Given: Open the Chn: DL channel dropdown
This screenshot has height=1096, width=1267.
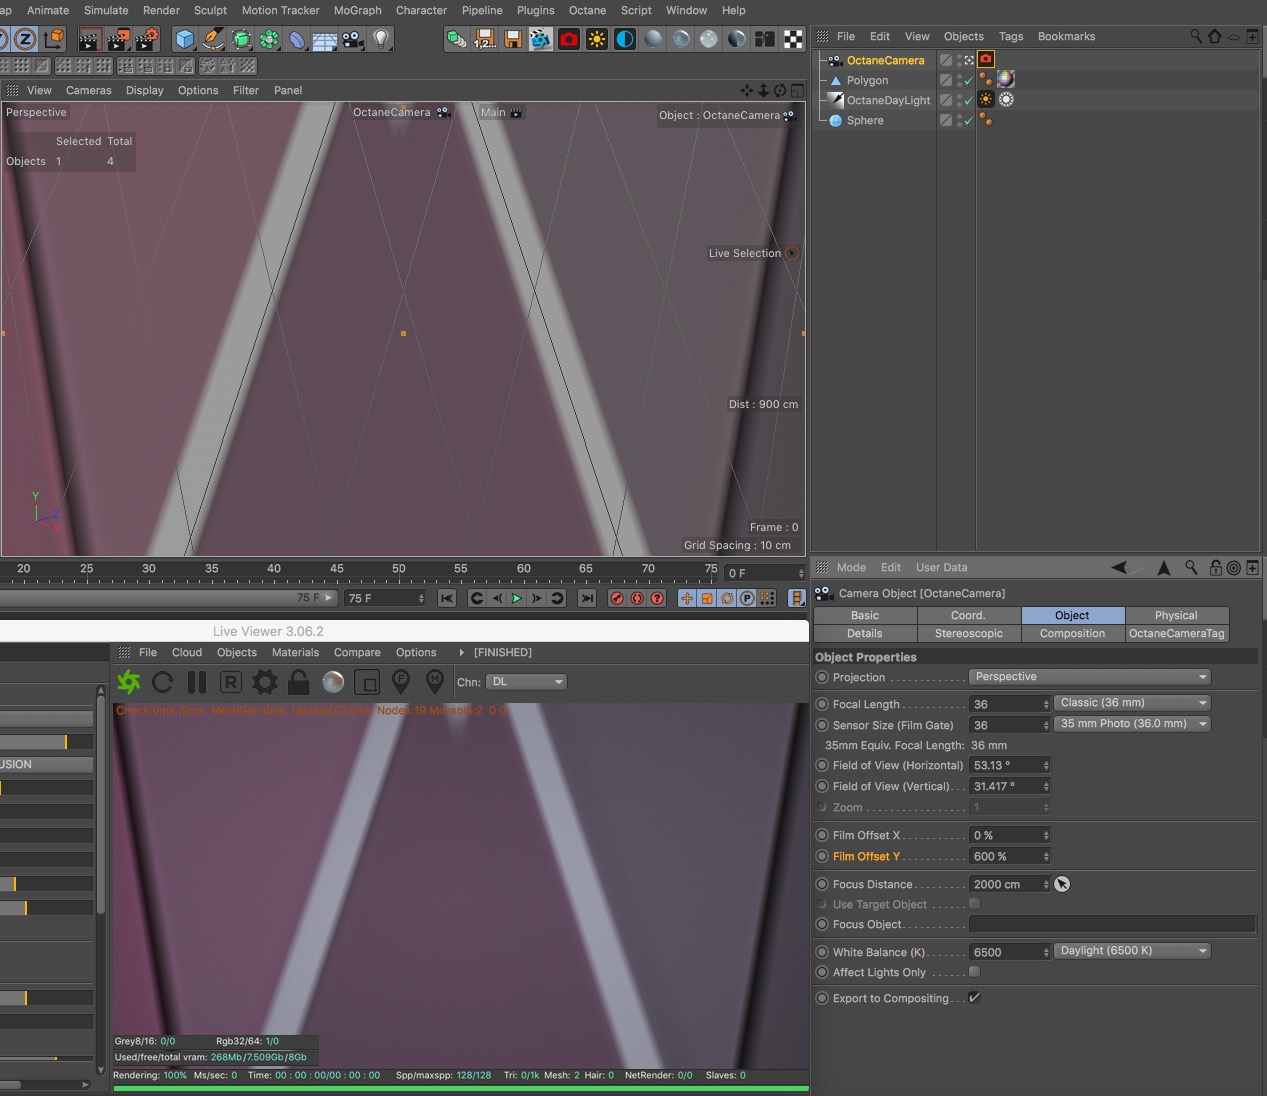Looking at the screenshot, I should click(x=527, y=682).
